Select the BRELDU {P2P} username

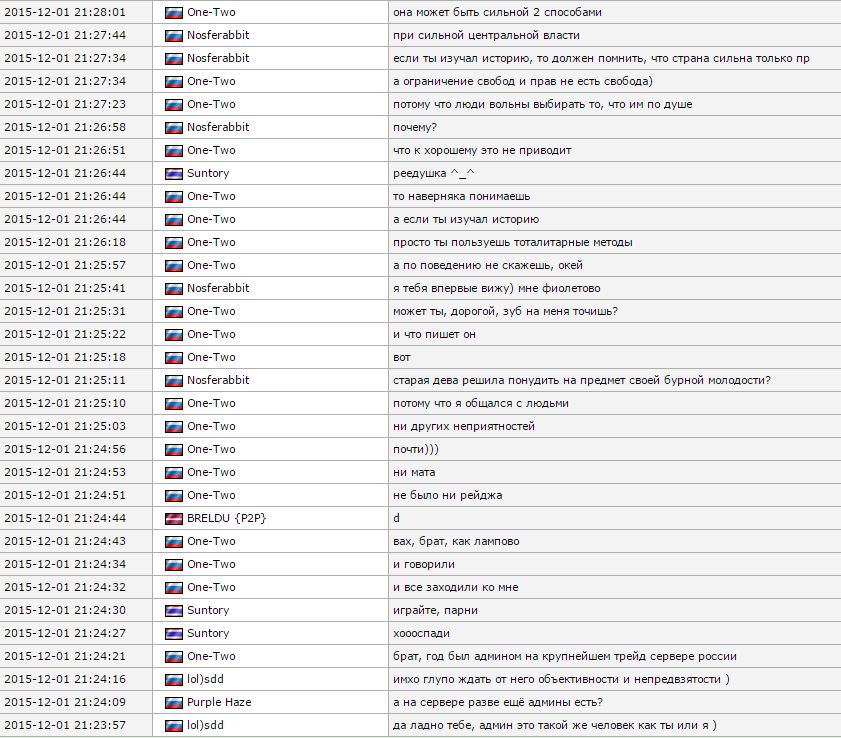pyautogui.click(x=226, y=518)
